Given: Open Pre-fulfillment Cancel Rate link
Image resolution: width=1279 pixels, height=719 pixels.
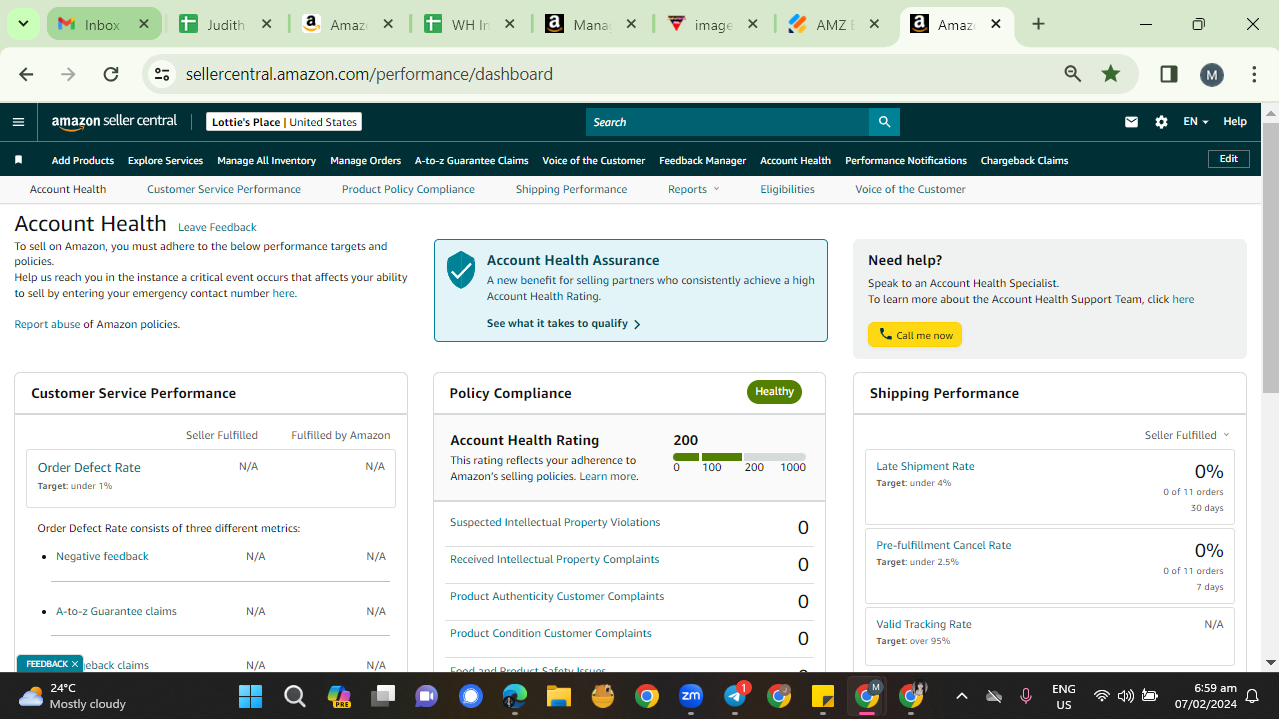Looking at the screenshot, I should click(944, 545).
